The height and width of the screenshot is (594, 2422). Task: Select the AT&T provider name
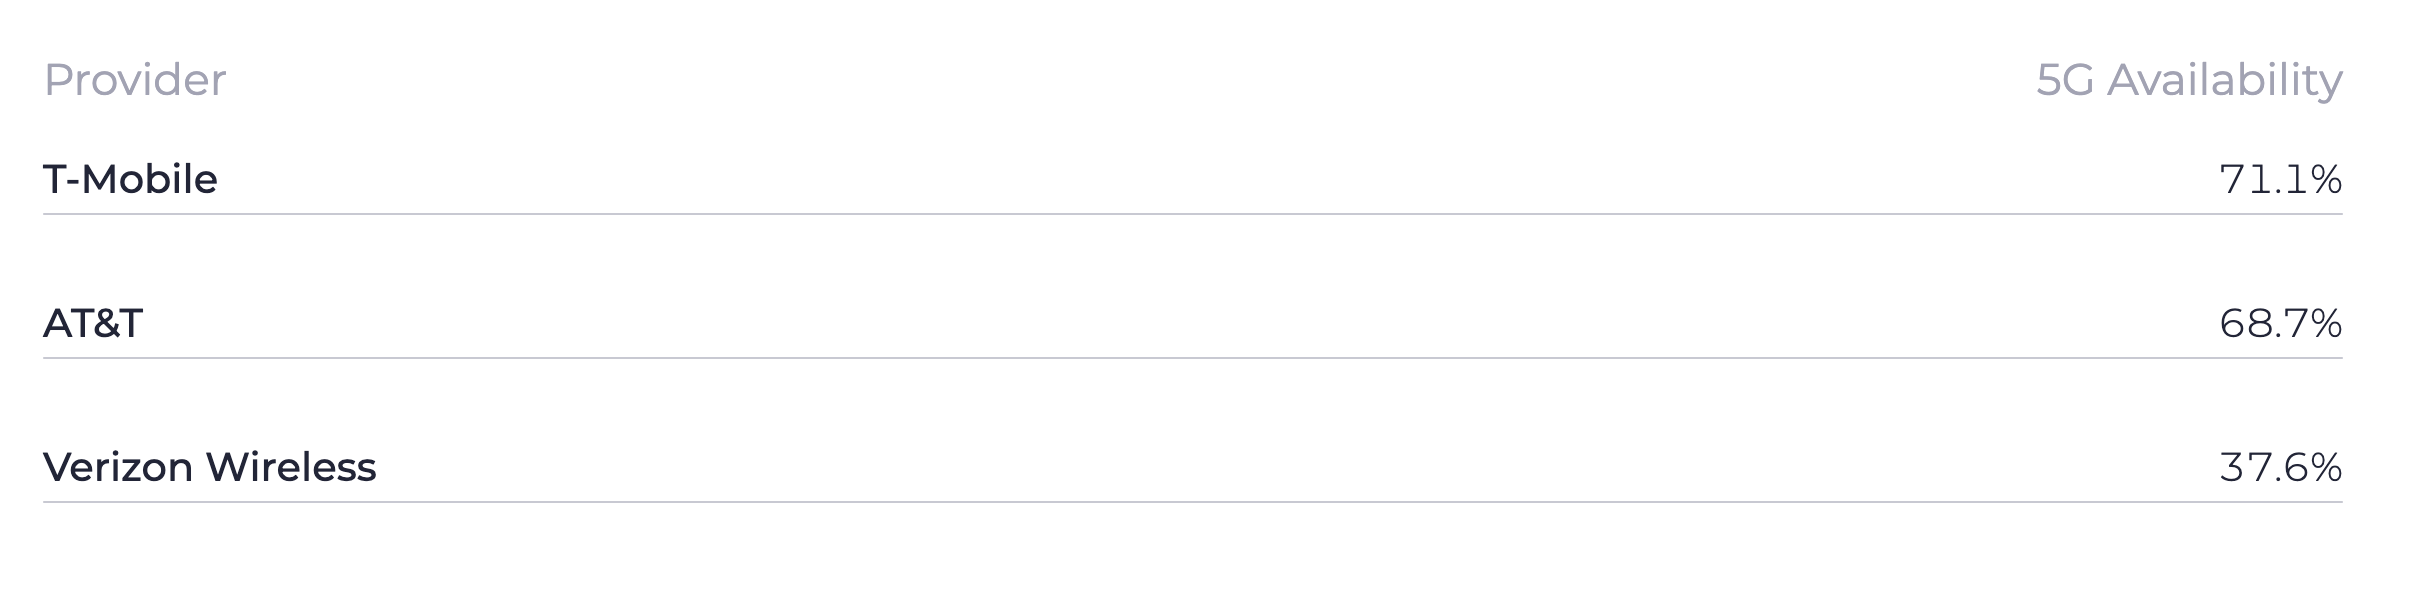pyautogui.click(x=93, y=324)
